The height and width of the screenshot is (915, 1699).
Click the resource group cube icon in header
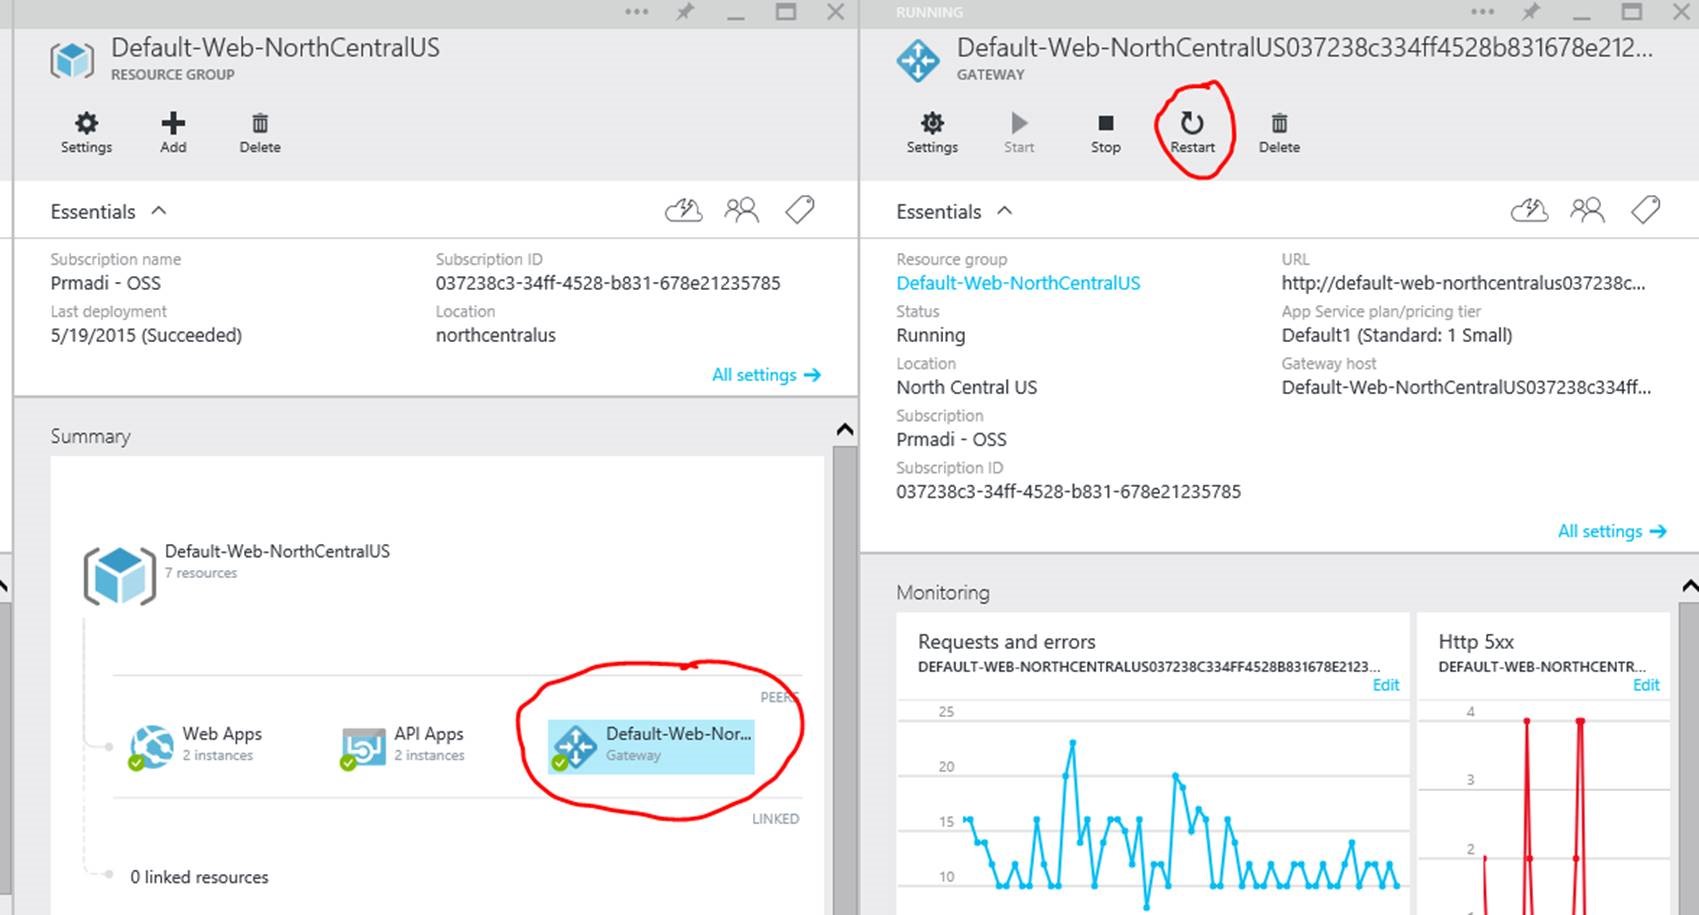tap(72, 60)
